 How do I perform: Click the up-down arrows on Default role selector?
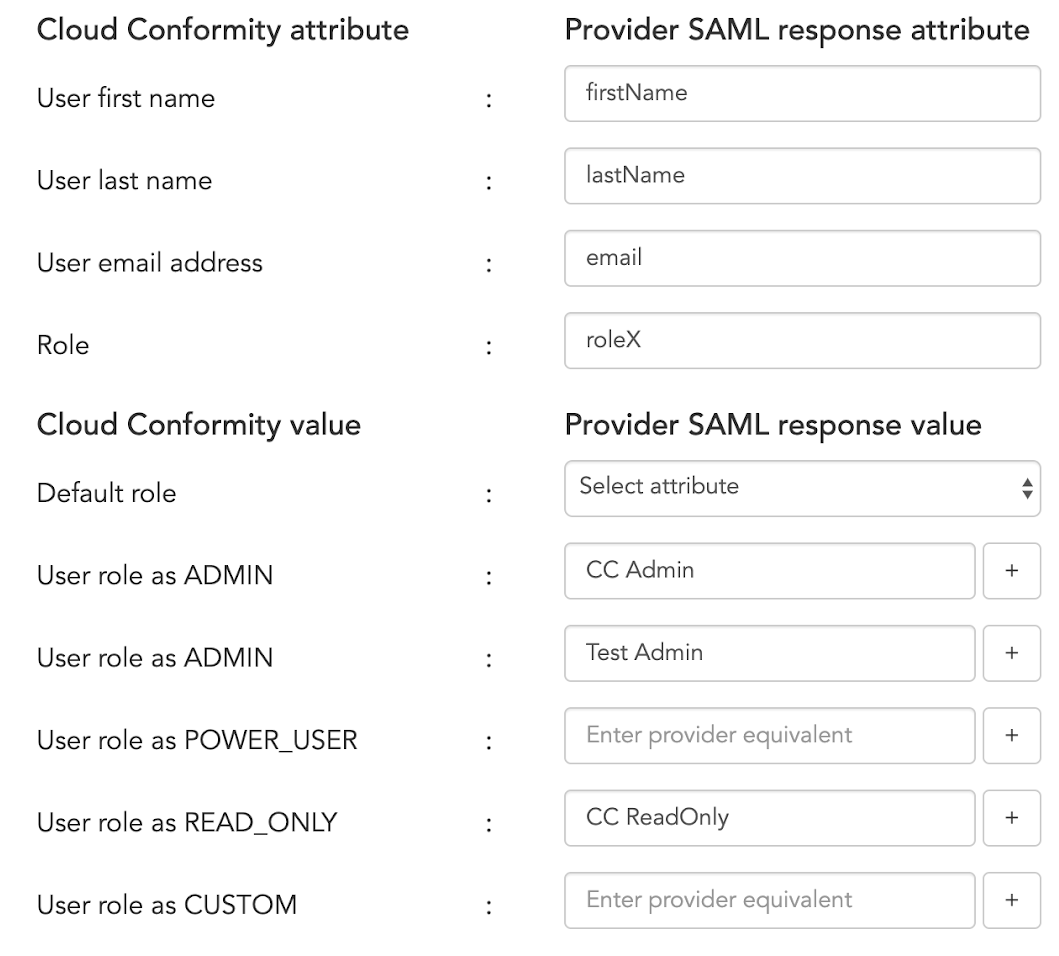pyautogui.click(x=1026, y=488)
